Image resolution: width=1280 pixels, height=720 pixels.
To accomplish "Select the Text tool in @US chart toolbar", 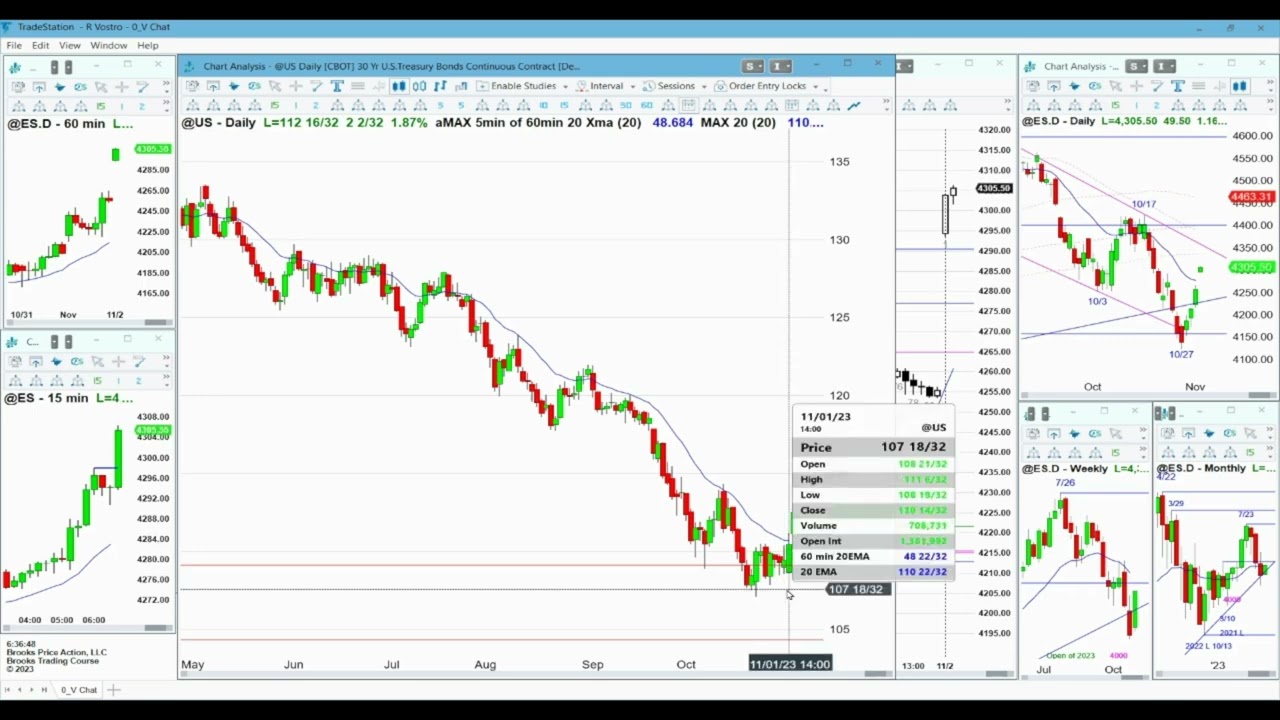I will 337,86.
